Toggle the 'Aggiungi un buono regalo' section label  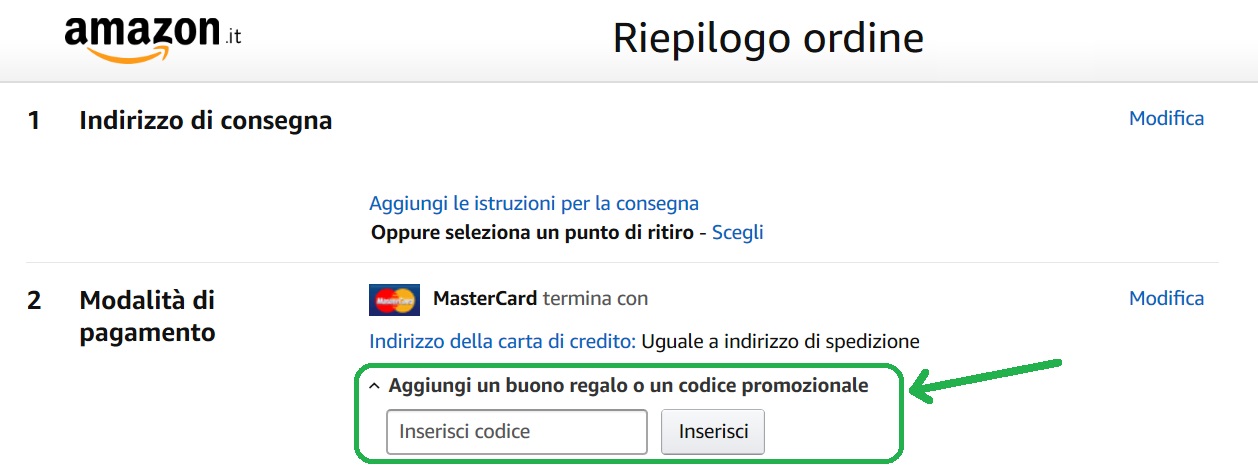(628, 385)
